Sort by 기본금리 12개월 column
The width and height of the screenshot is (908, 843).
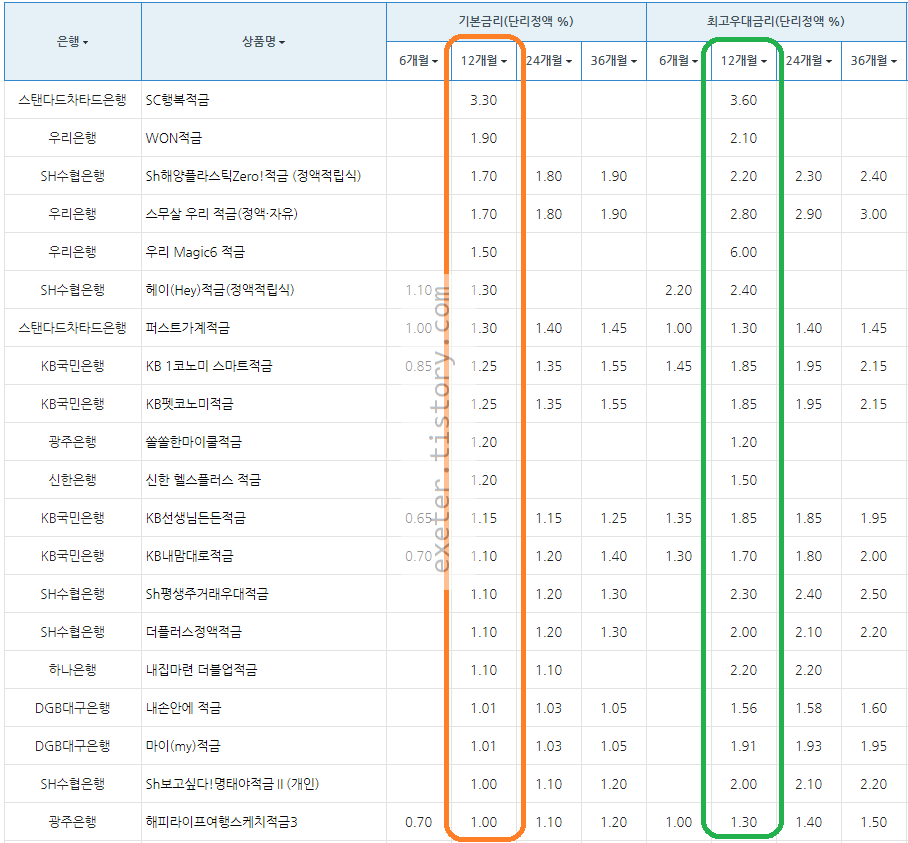pyautogui.click(x=484, y=60)
